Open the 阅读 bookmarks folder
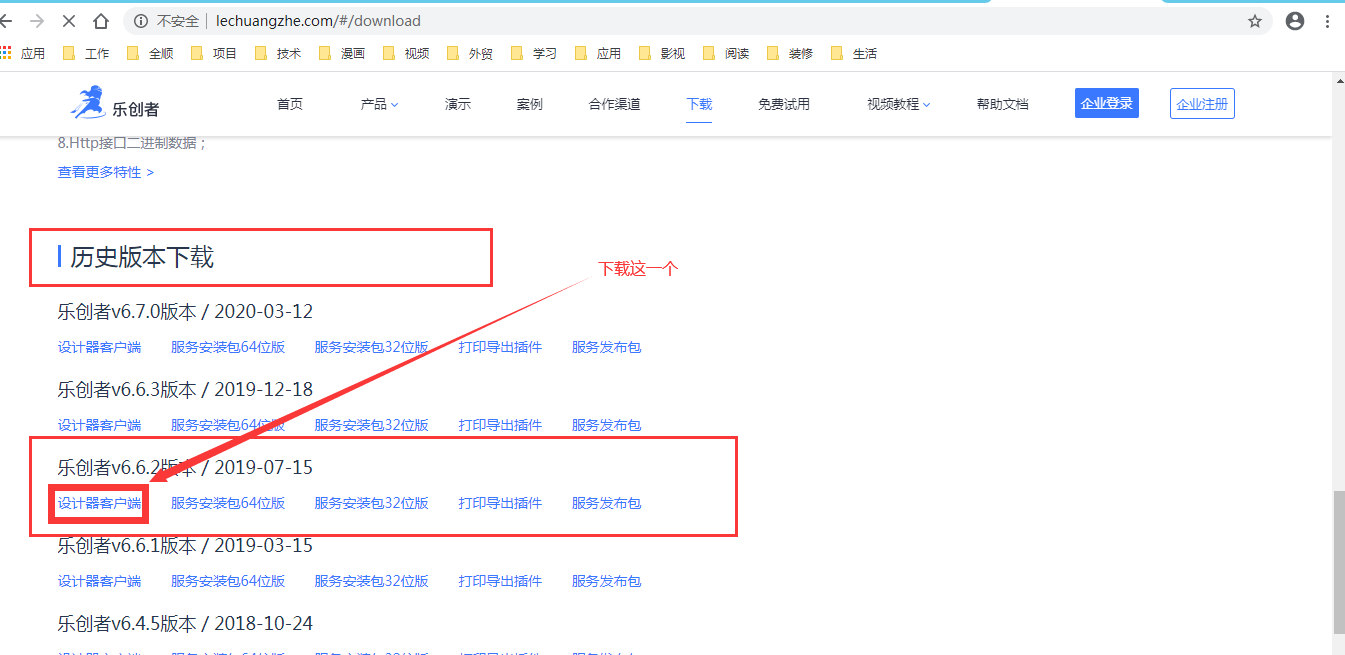 726,53
